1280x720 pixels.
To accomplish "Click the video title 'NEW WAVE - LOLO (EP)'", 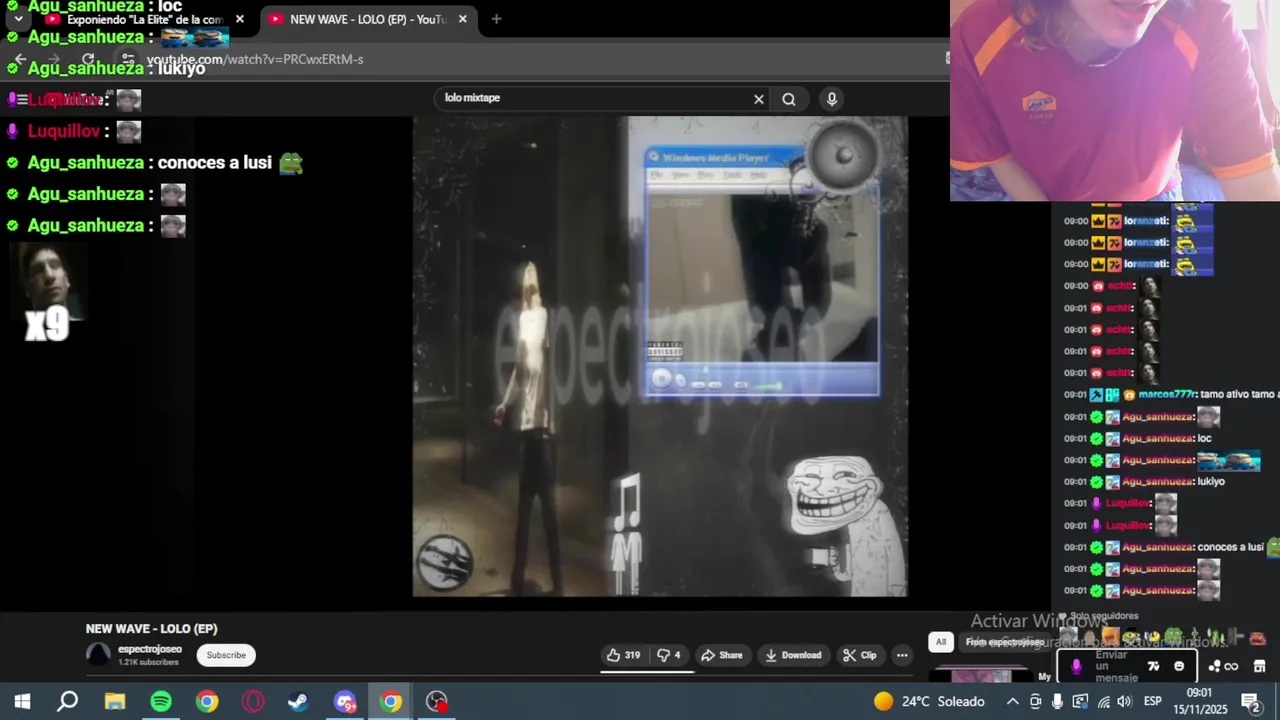I will coord(151,629).
